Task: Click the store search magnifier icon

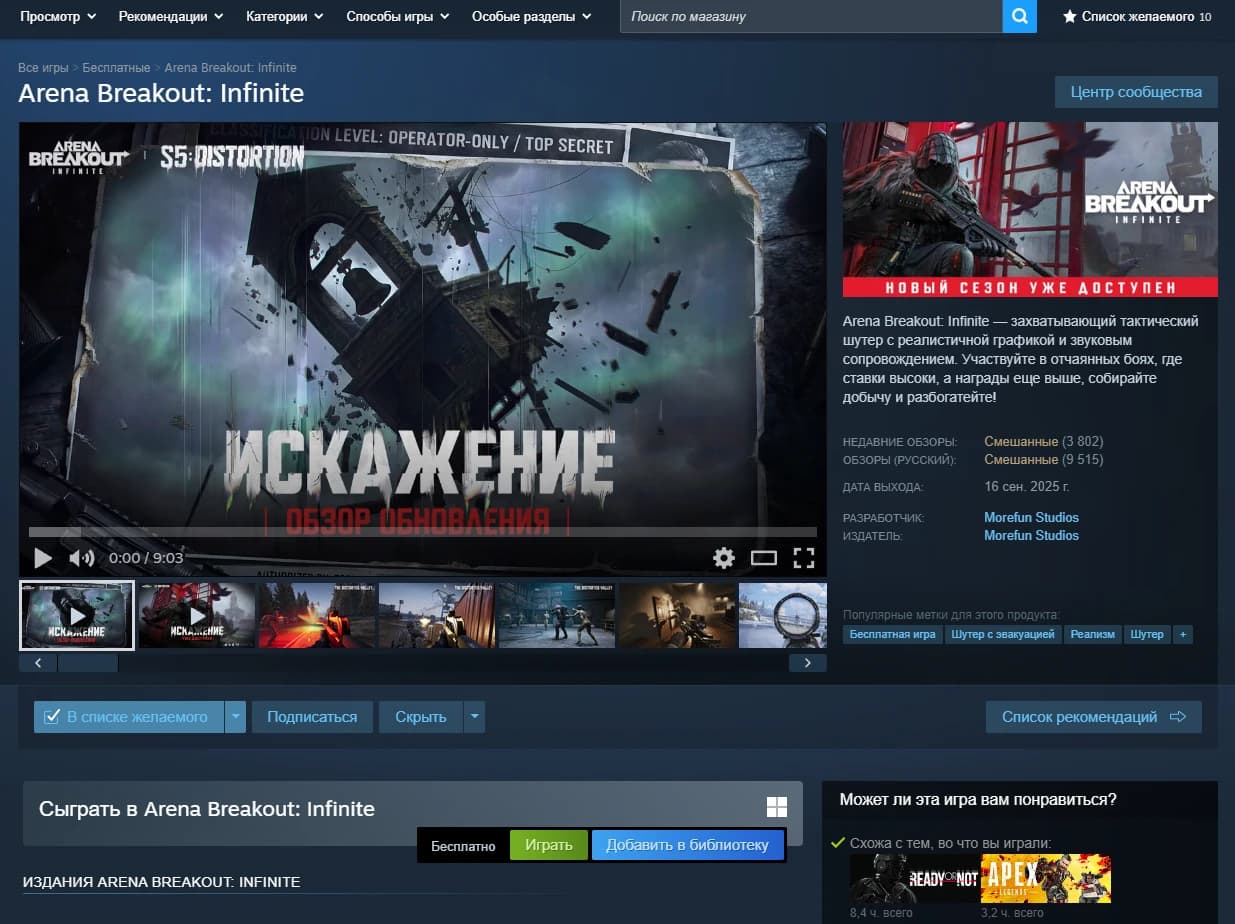Action: [x=1019, y=16]
